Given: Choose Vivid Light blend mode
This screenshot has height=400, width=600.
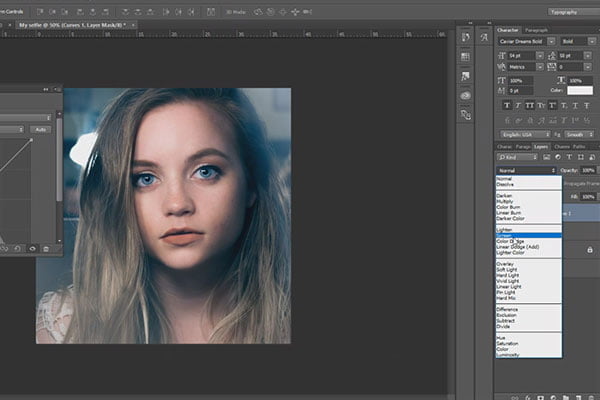Looking at the screenshot, I should tap(528, 281).
